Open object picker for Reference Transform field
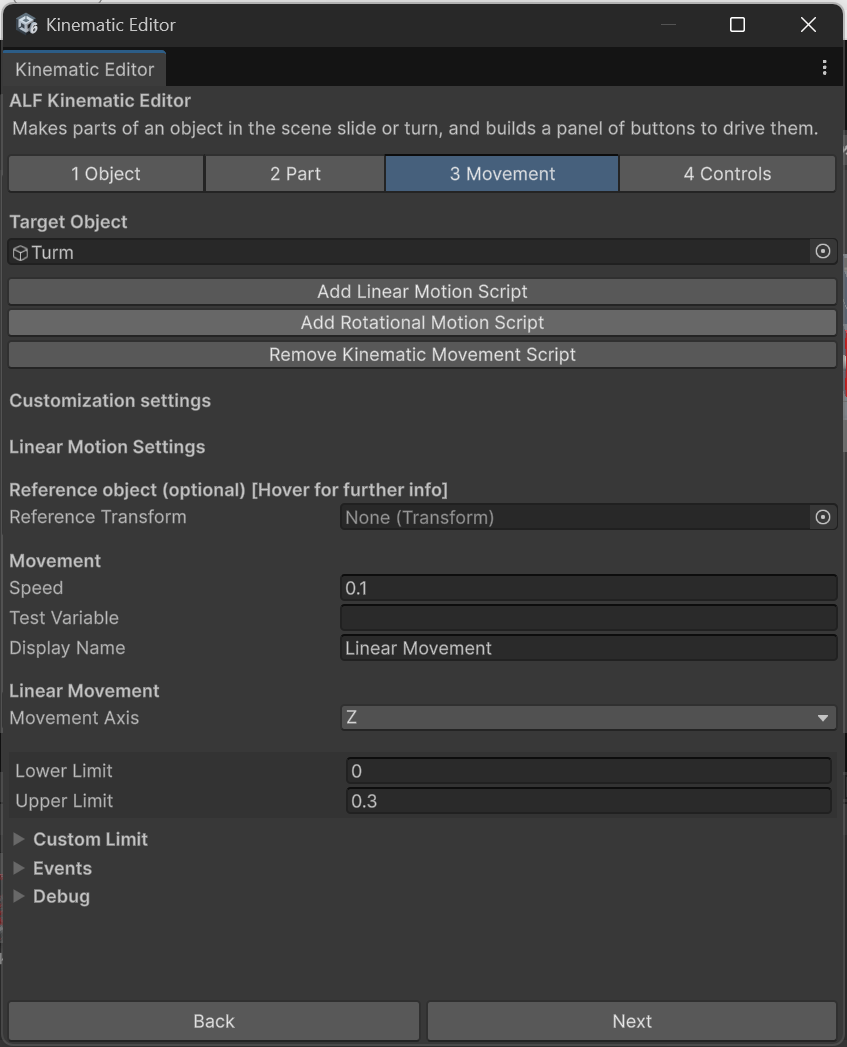This screenshot has width=847, height=1047. pyautogui.click(x=822, y=517)
